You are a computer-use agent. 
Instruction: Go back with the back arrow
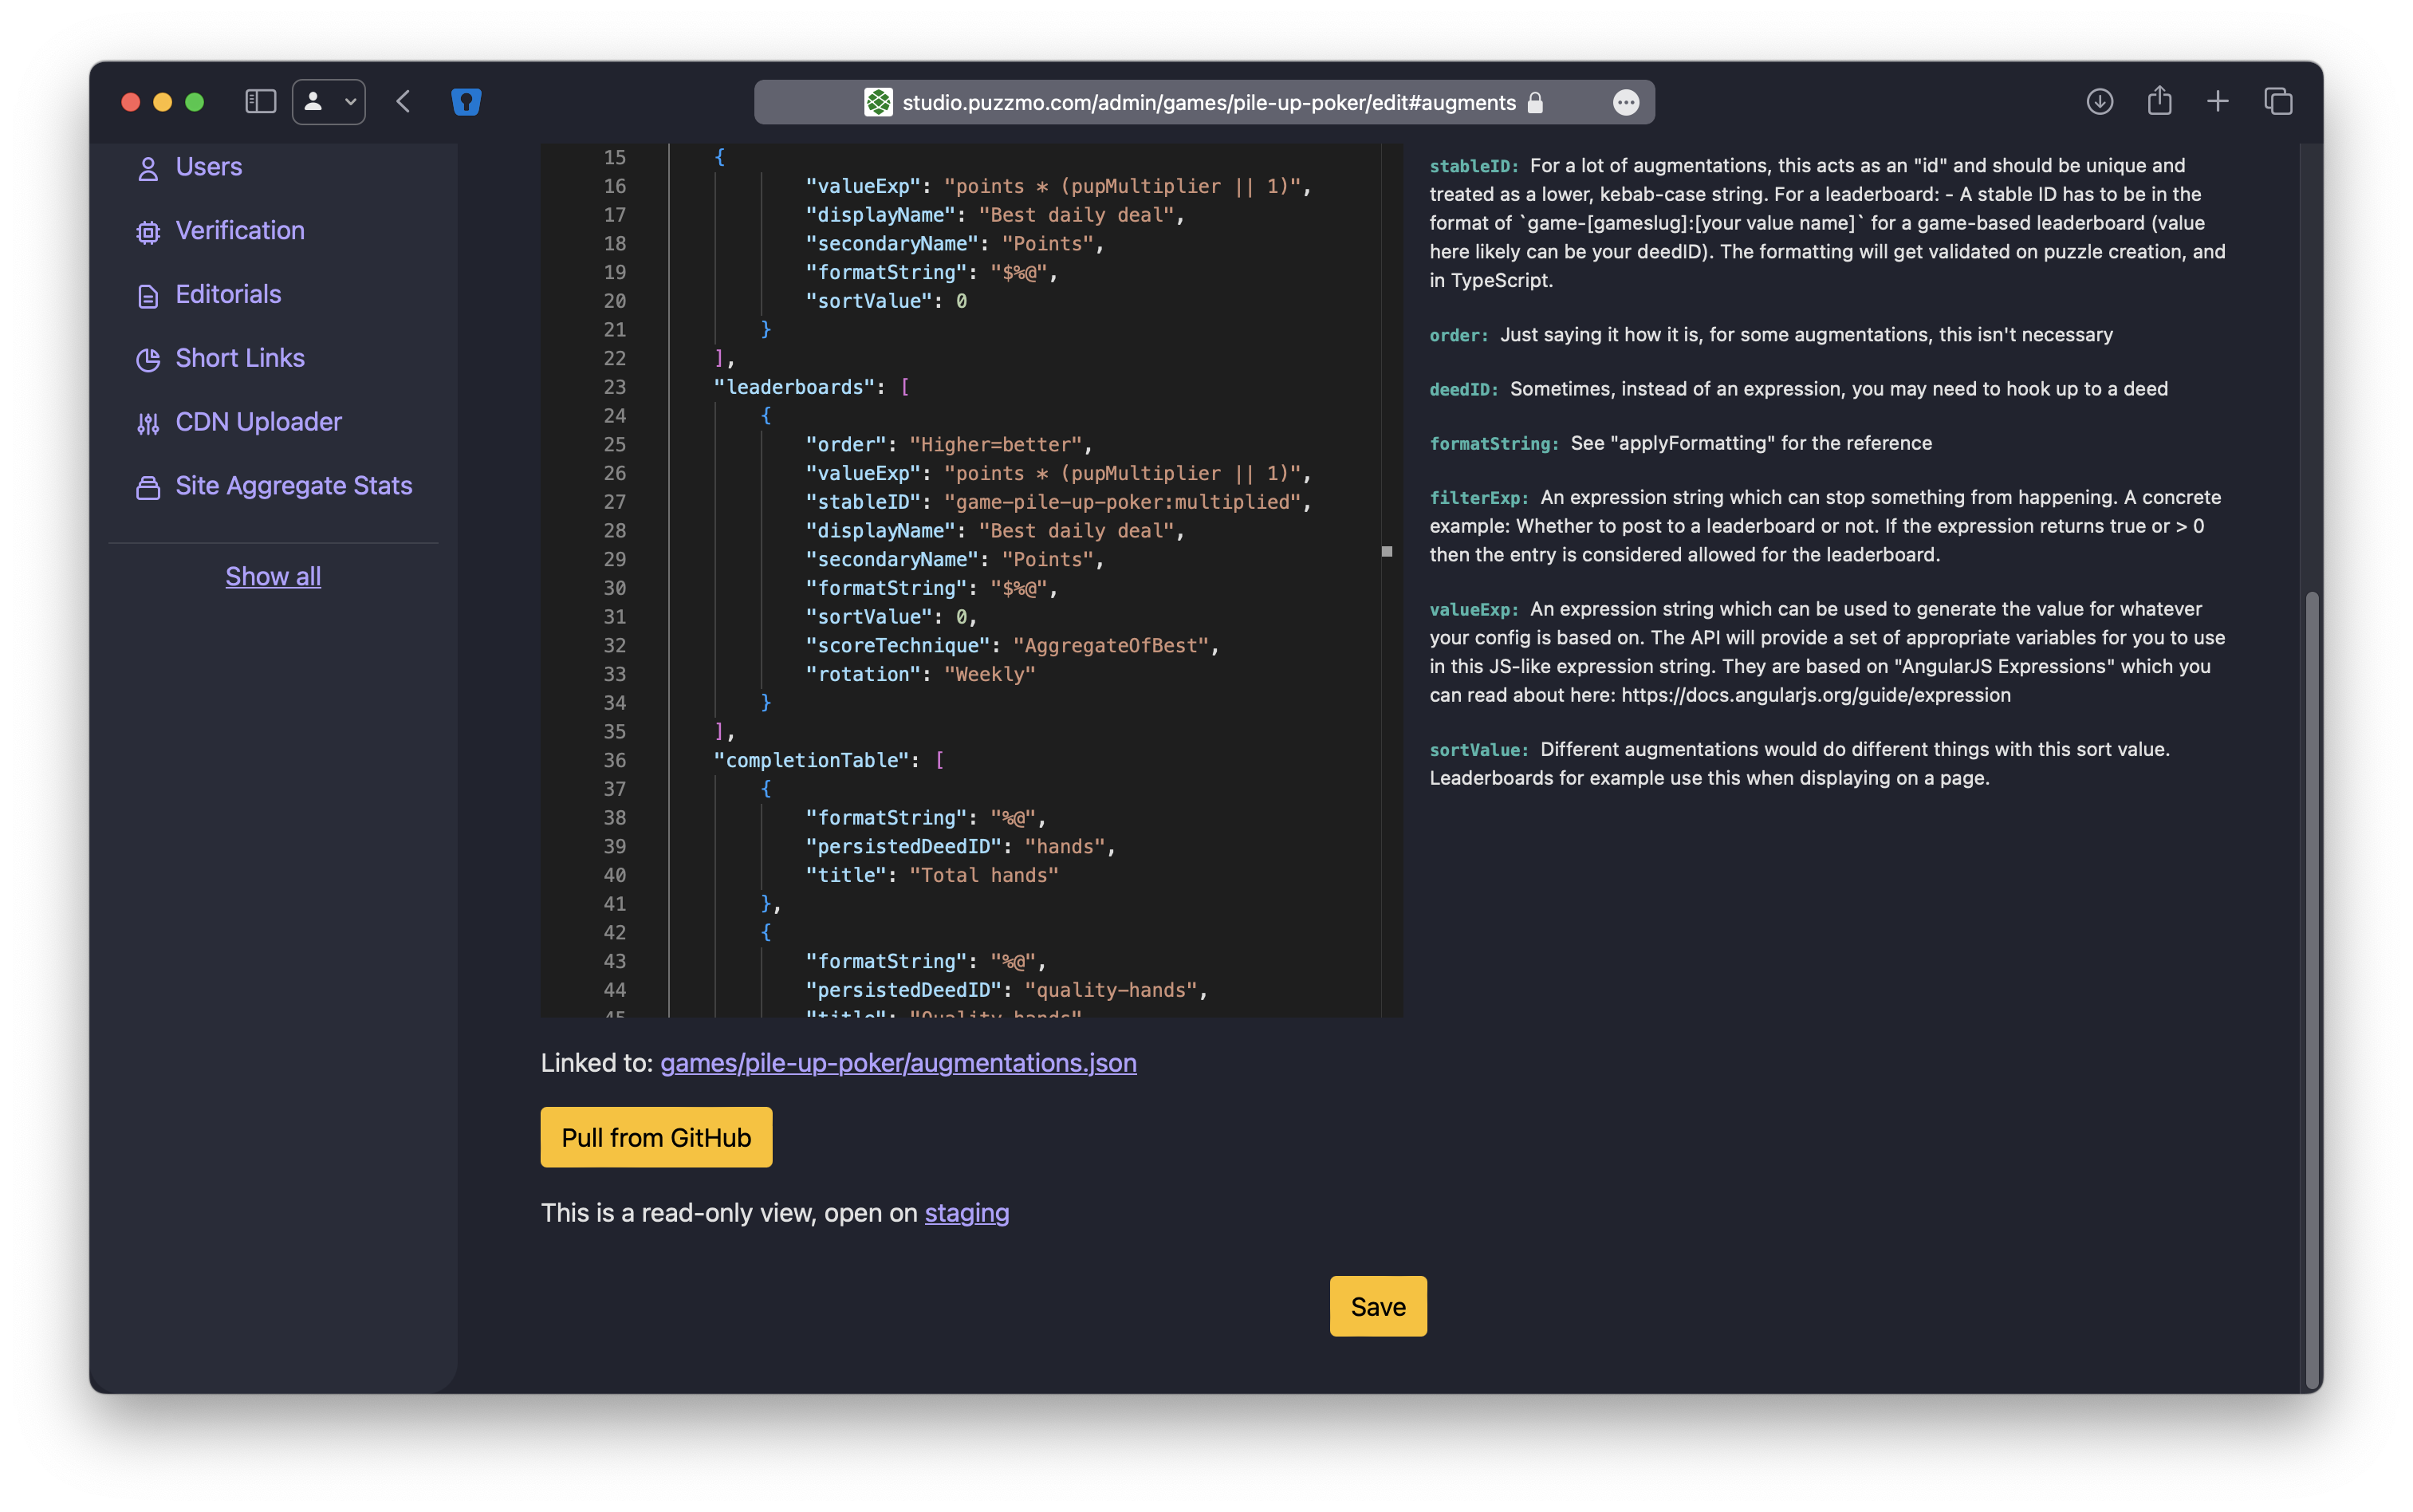point(403,102)
